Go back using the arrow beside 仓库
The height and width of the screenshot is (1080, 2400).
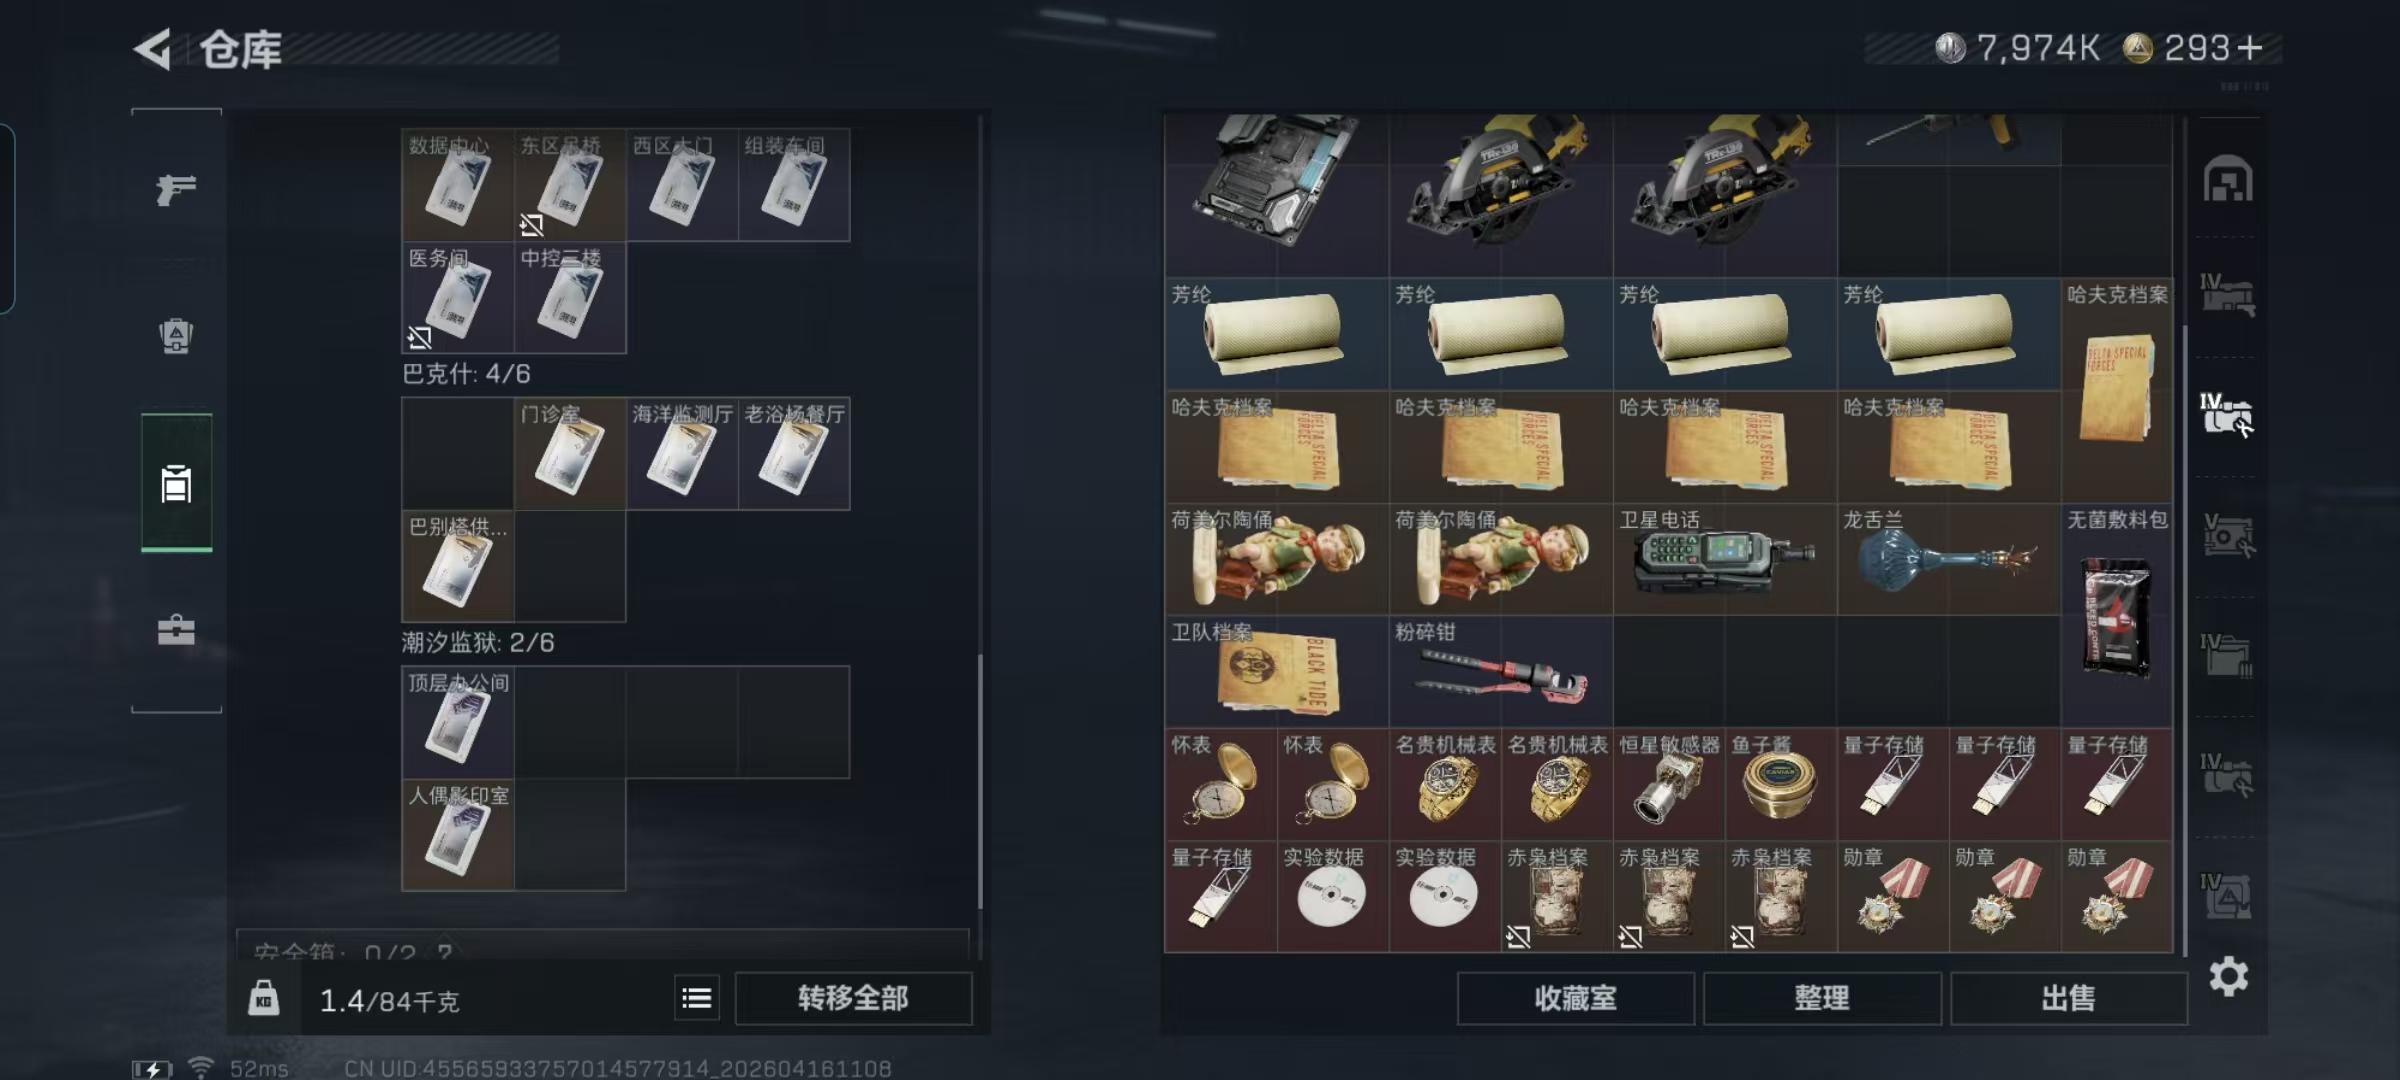pyautogui.click(x=153, y=49)
